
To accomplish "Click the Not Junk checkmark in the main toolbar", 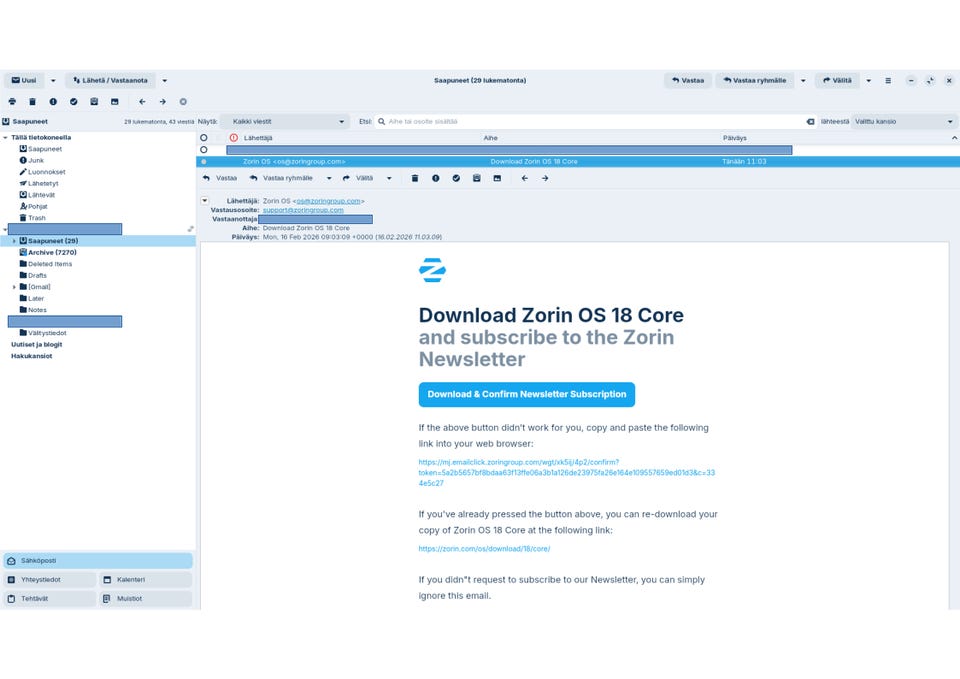I will point(73,102).
